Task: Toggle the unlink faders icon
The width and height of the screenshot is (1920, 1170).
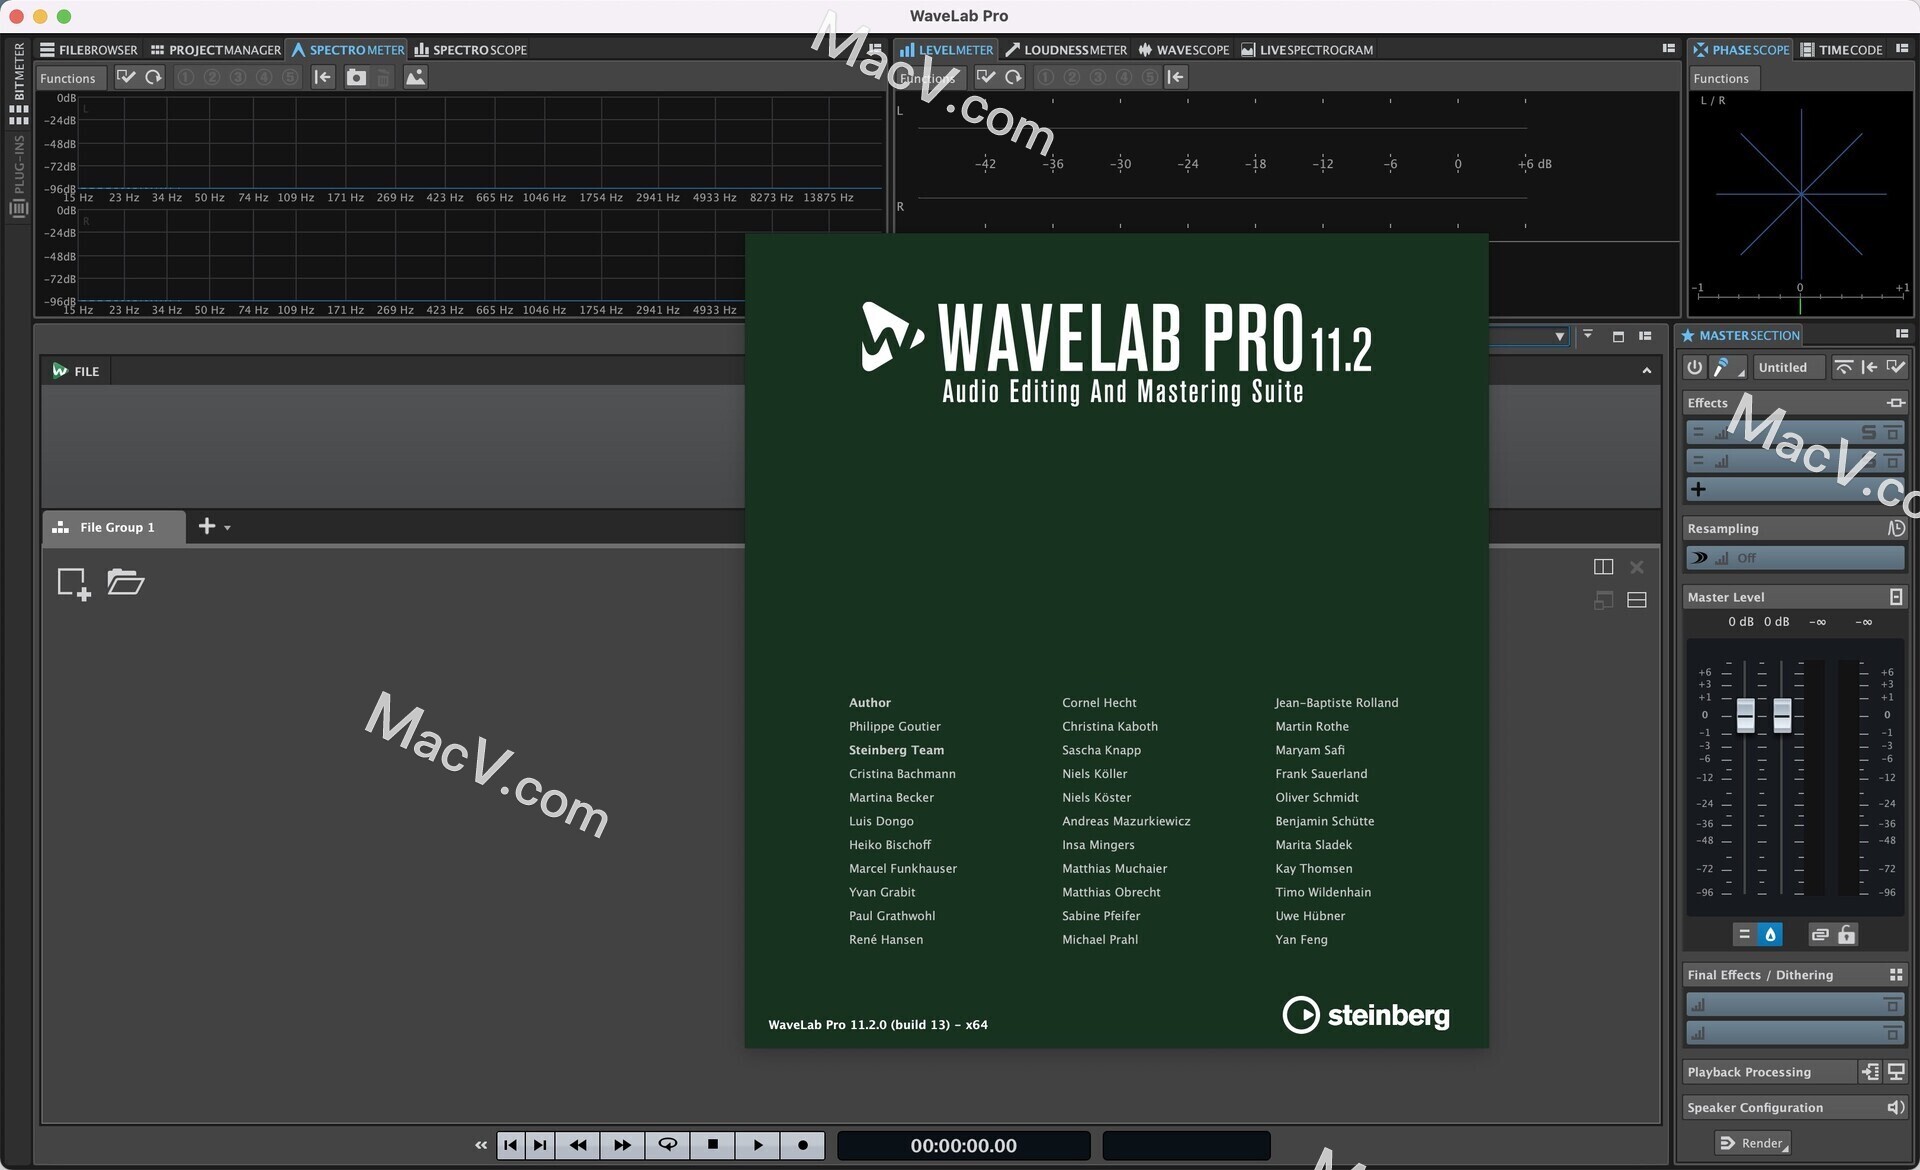Action: tap(1820, 934)
